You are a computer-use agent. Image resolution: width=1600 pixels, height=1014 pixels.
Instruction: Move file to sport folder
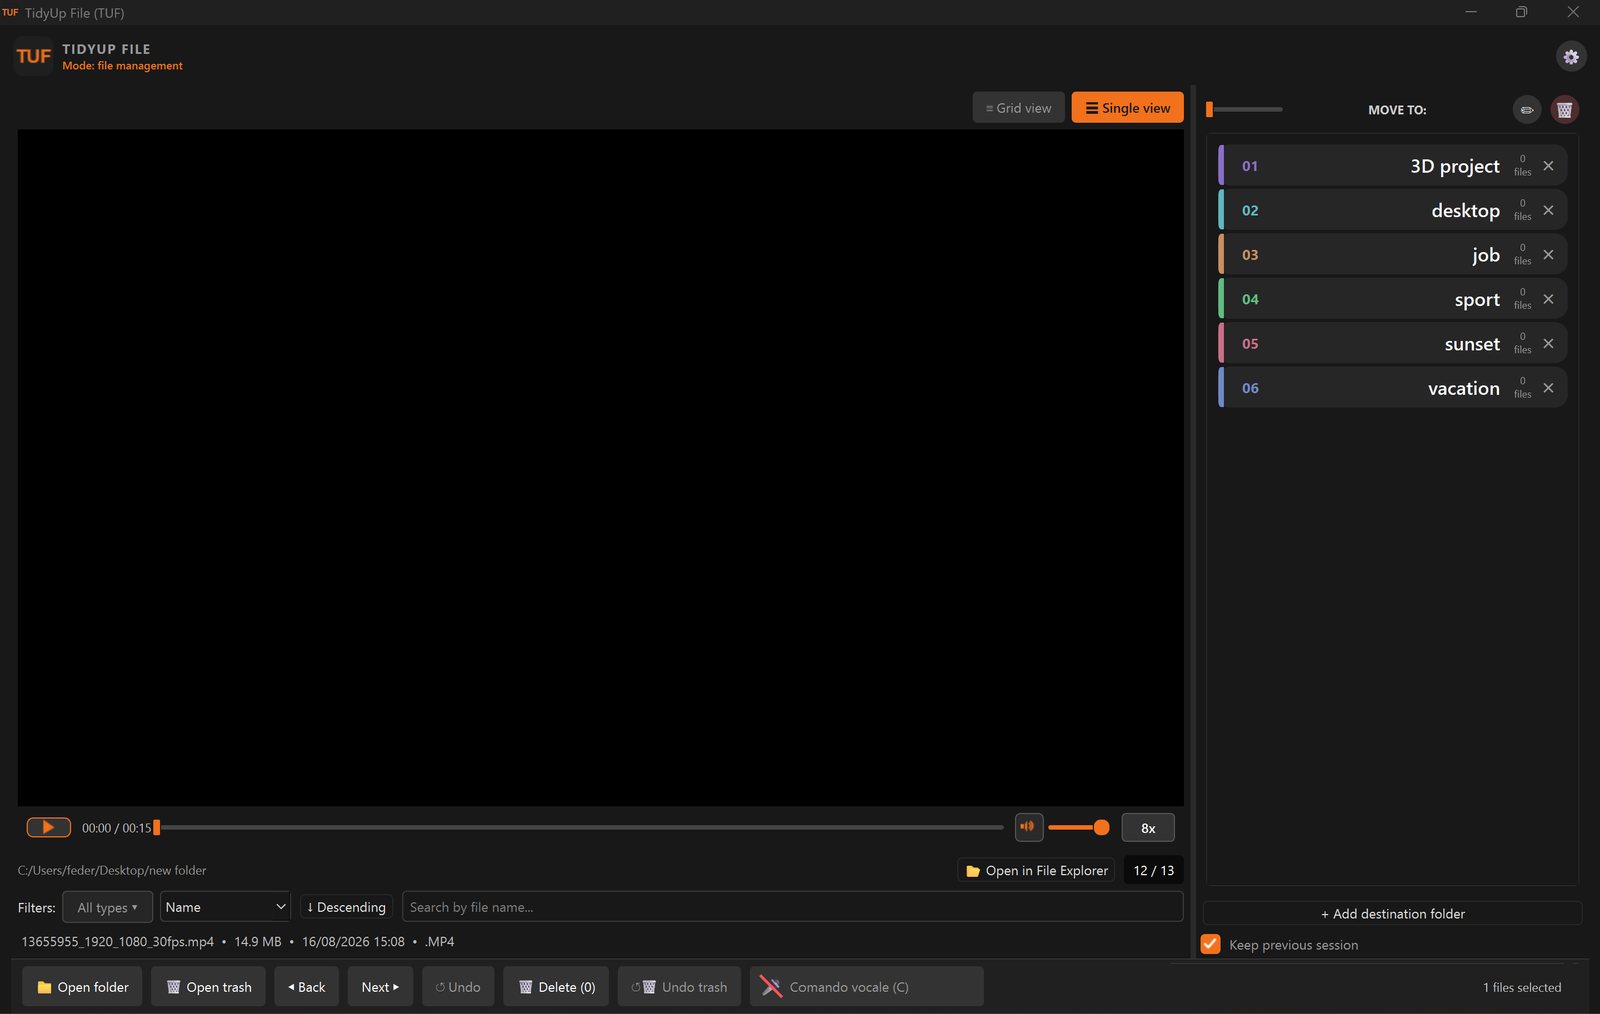pyautogui.click(x=1392, y=299)
